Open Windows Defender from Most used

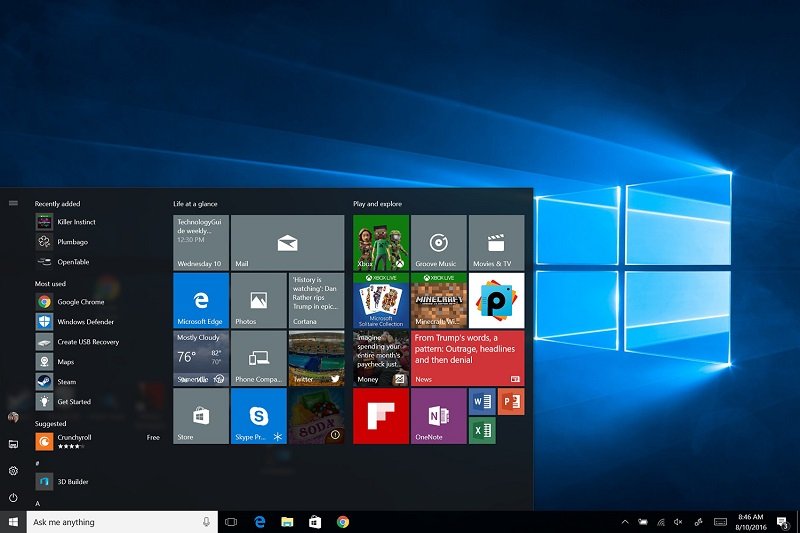click(x=97, y=322)
